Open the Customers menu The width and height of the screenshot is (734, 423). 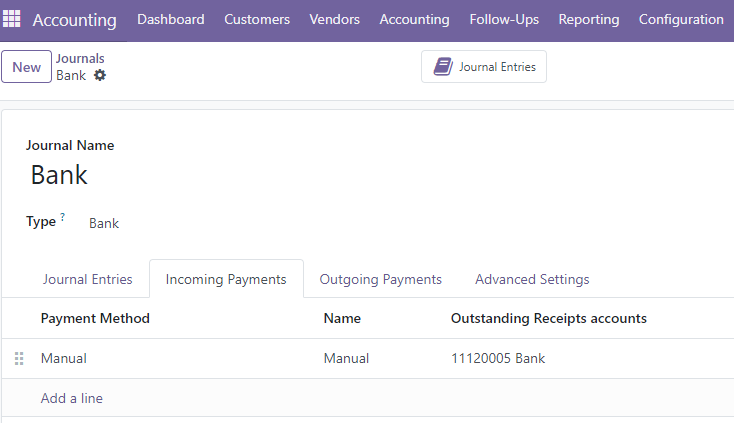(x=257, y=19)
